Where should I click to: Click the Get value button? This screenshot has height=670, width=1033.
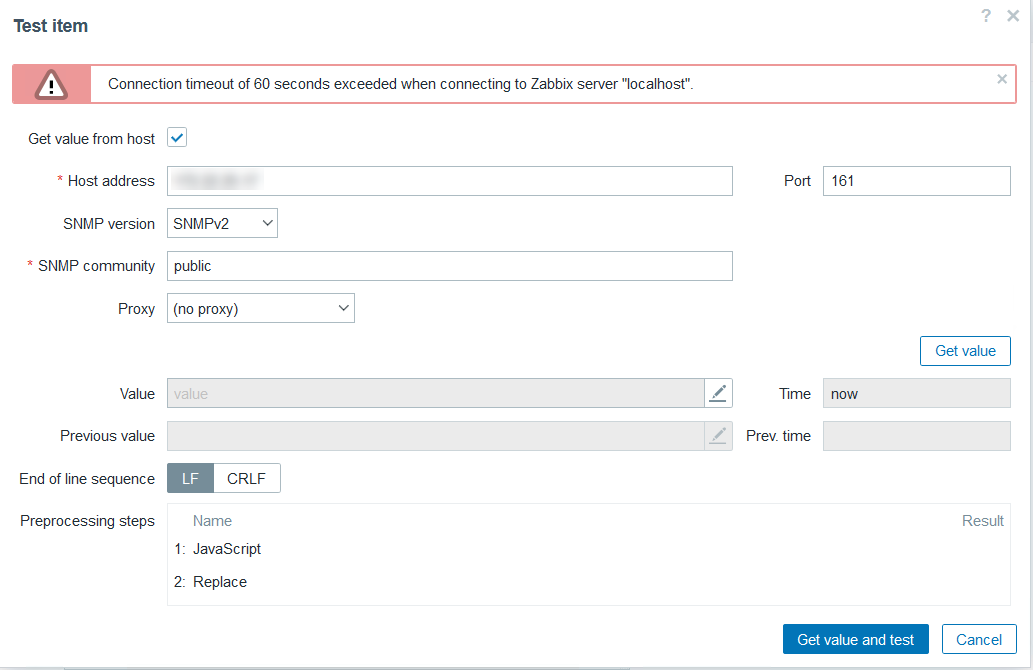[x=965, y=351]
